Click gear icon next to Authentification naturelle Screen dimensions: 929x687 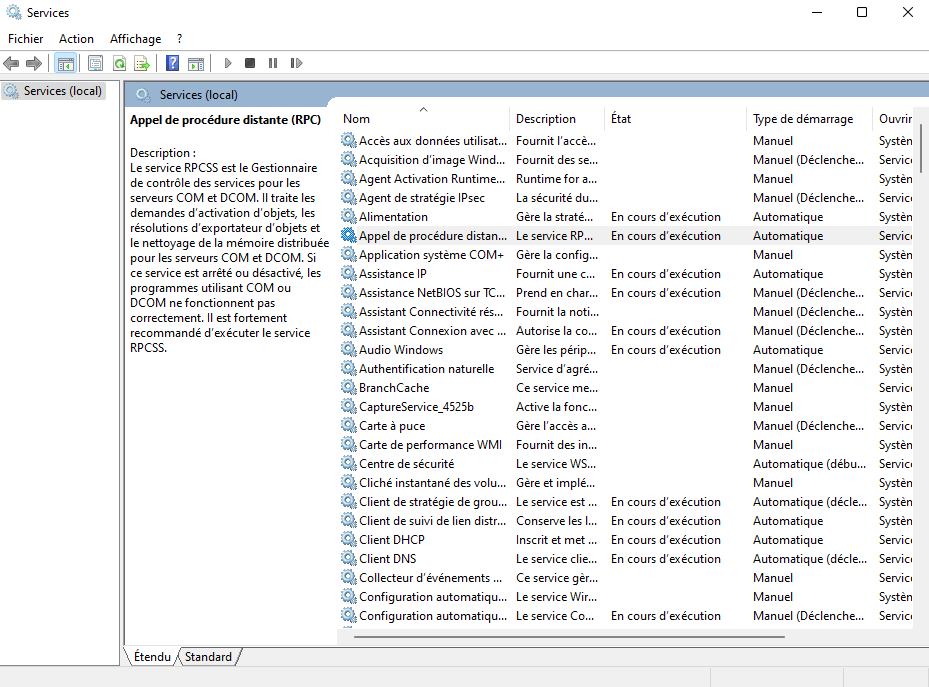click(x=349, y=368)
